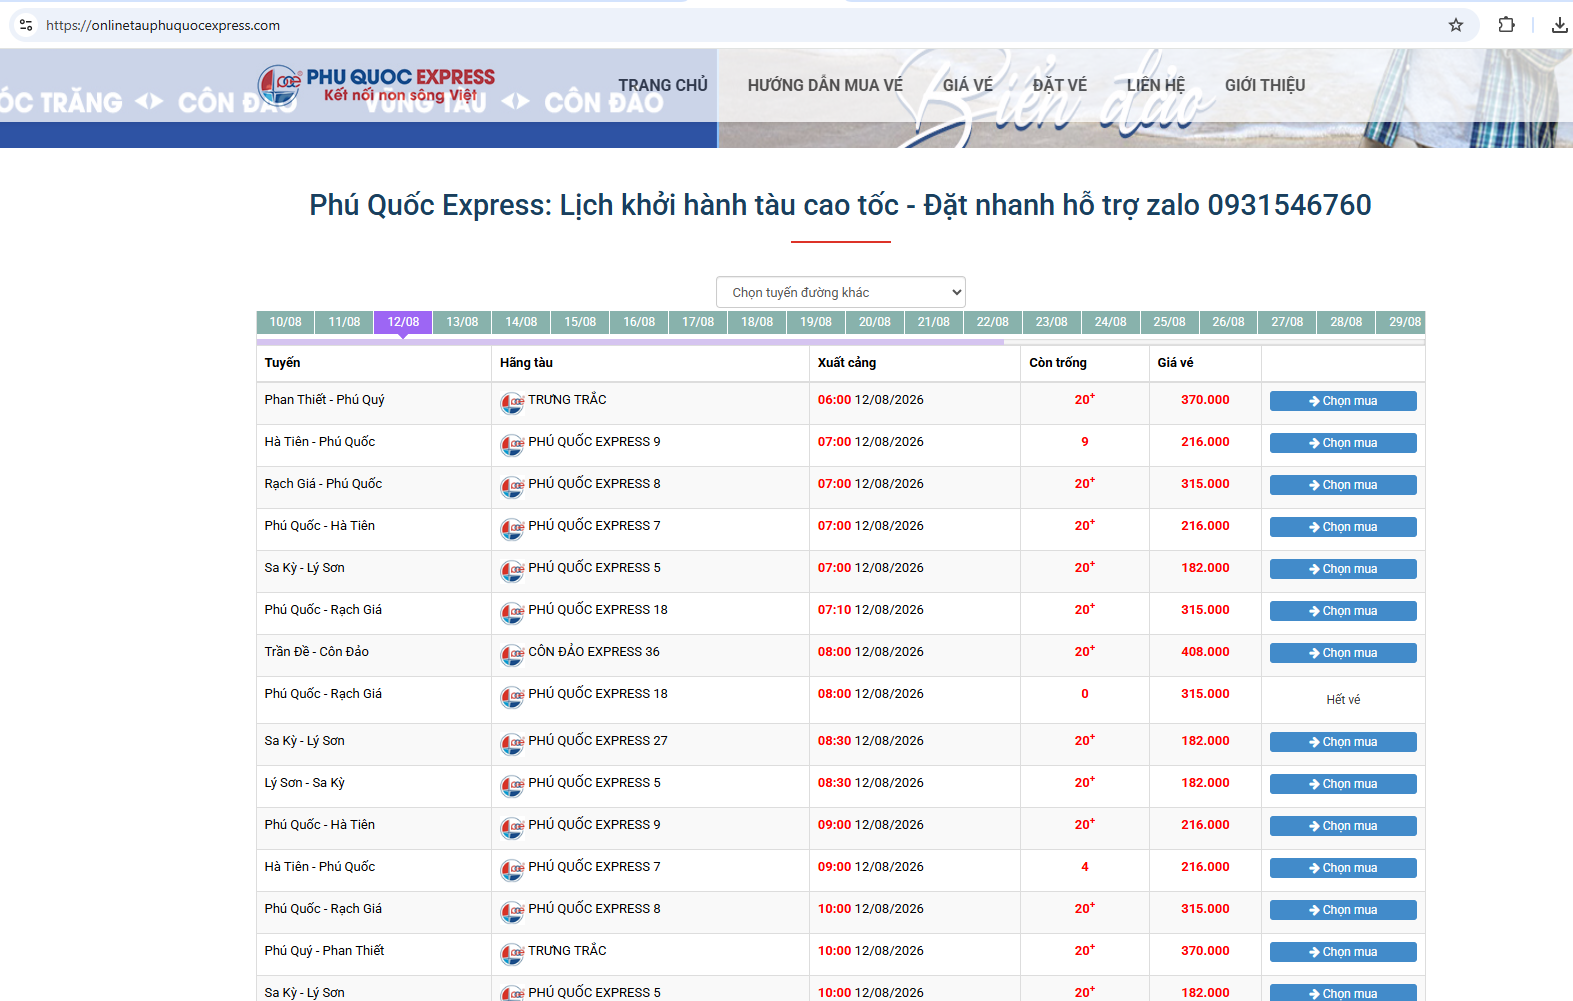The image size is (1573, 1001).
Task: Click 'Chọn mua' for Phú Quý - Phan Thiết 10:00
Action: (1343, 952)
